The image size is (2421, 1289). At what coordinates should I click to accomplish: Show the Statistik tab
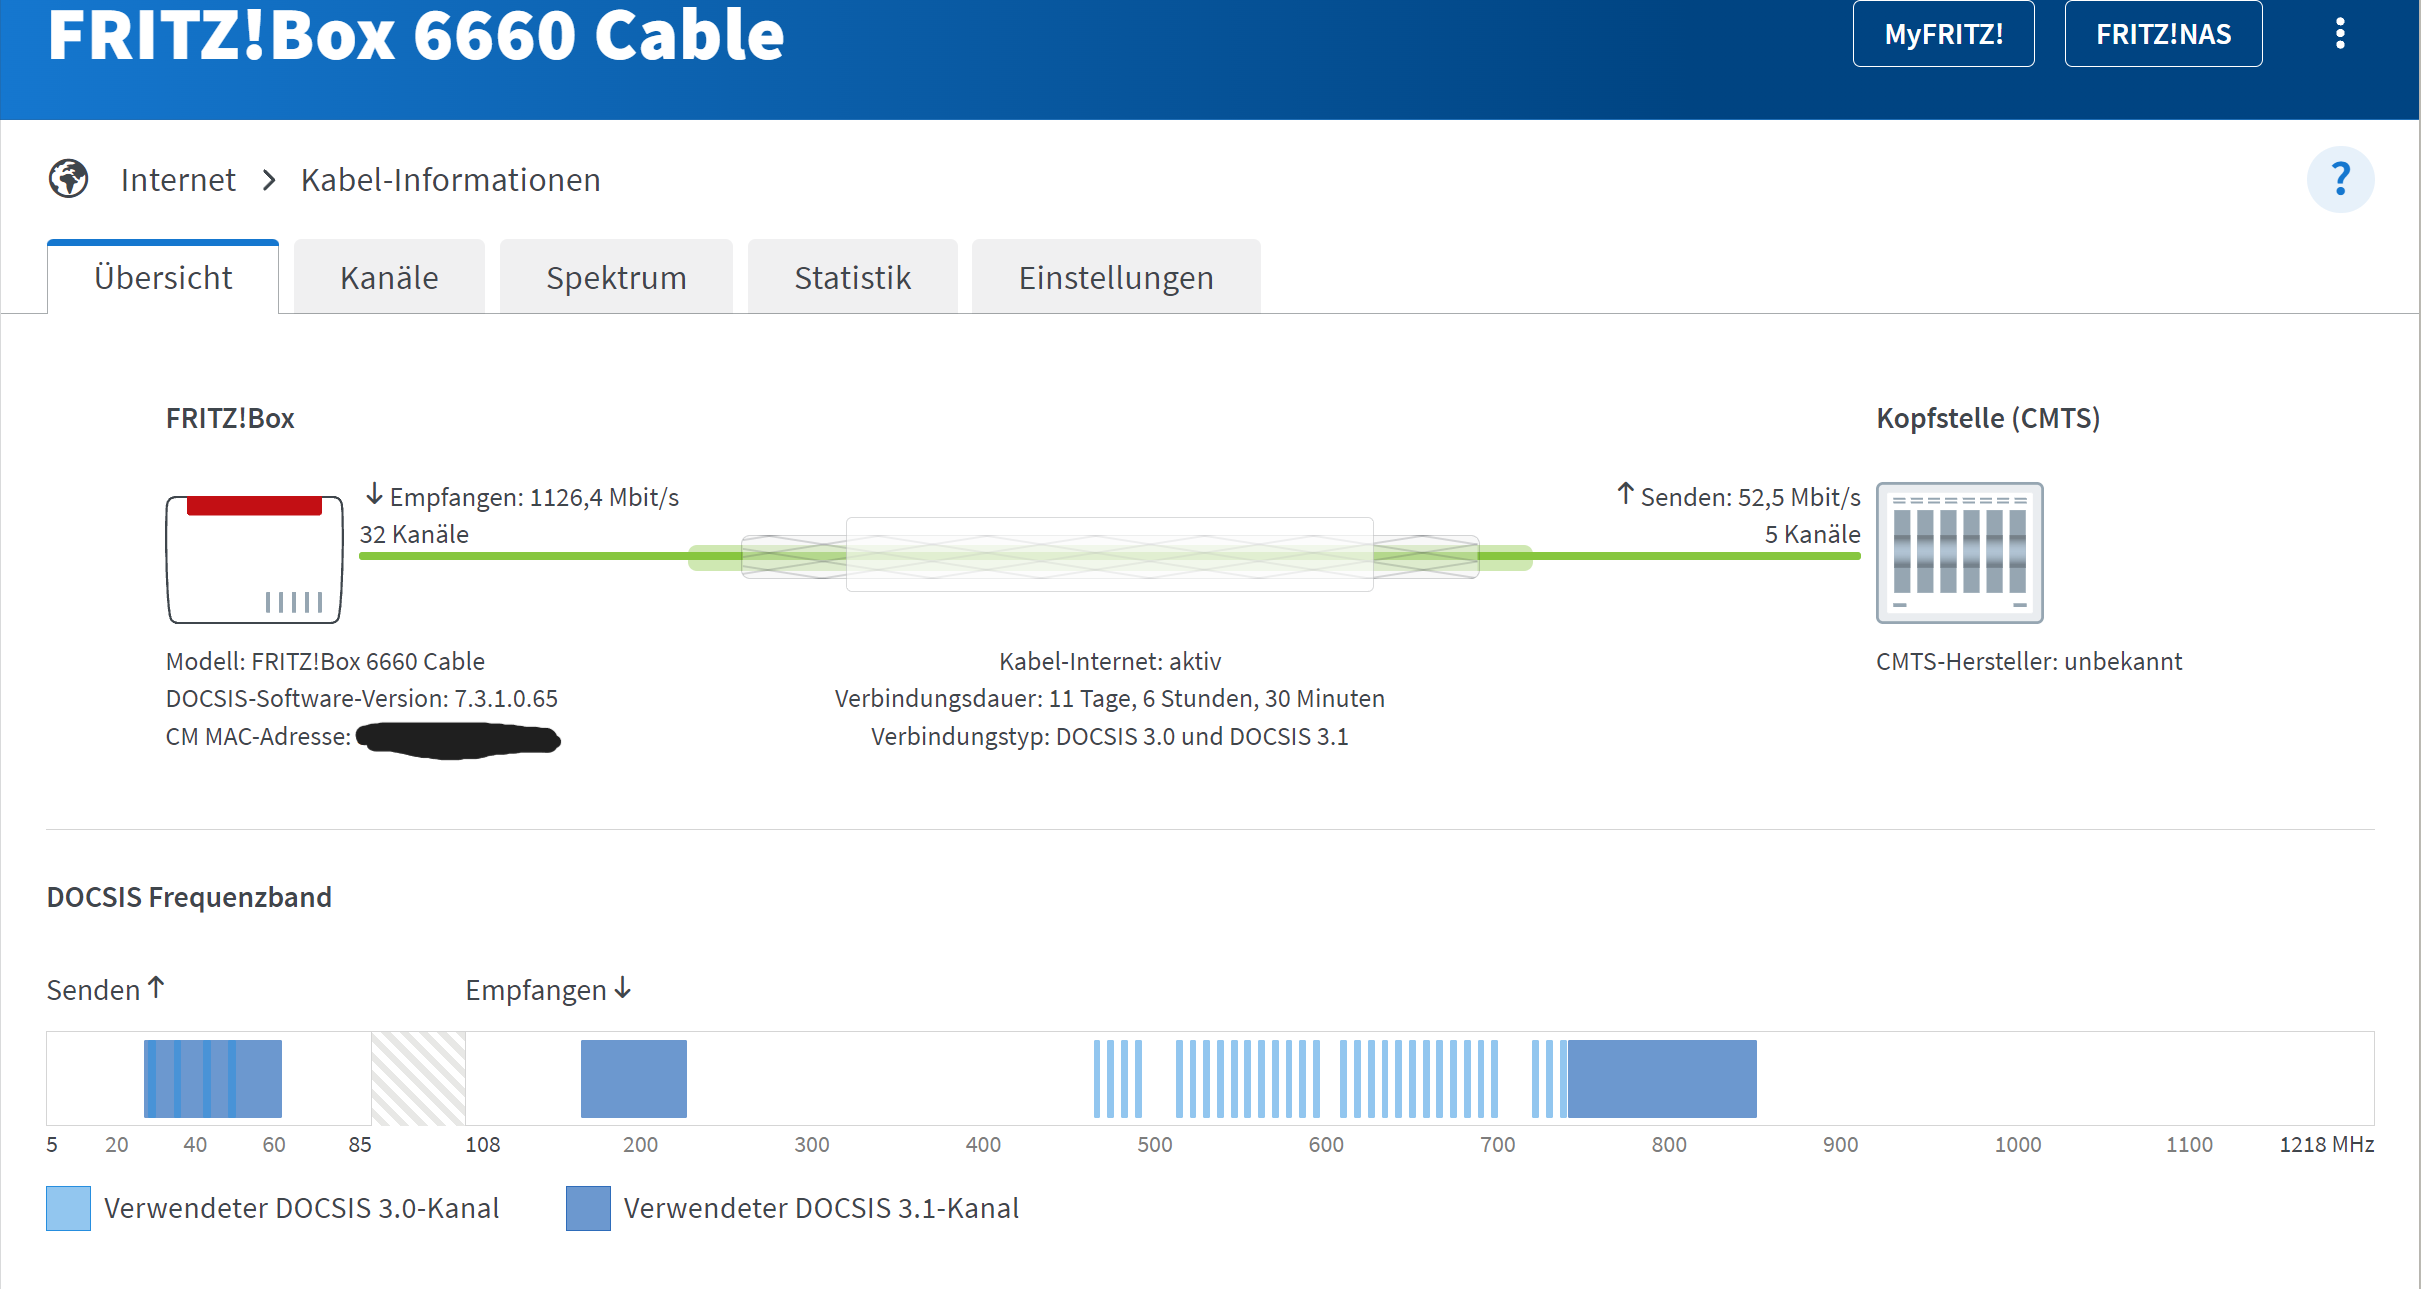[x=852, y=277]
